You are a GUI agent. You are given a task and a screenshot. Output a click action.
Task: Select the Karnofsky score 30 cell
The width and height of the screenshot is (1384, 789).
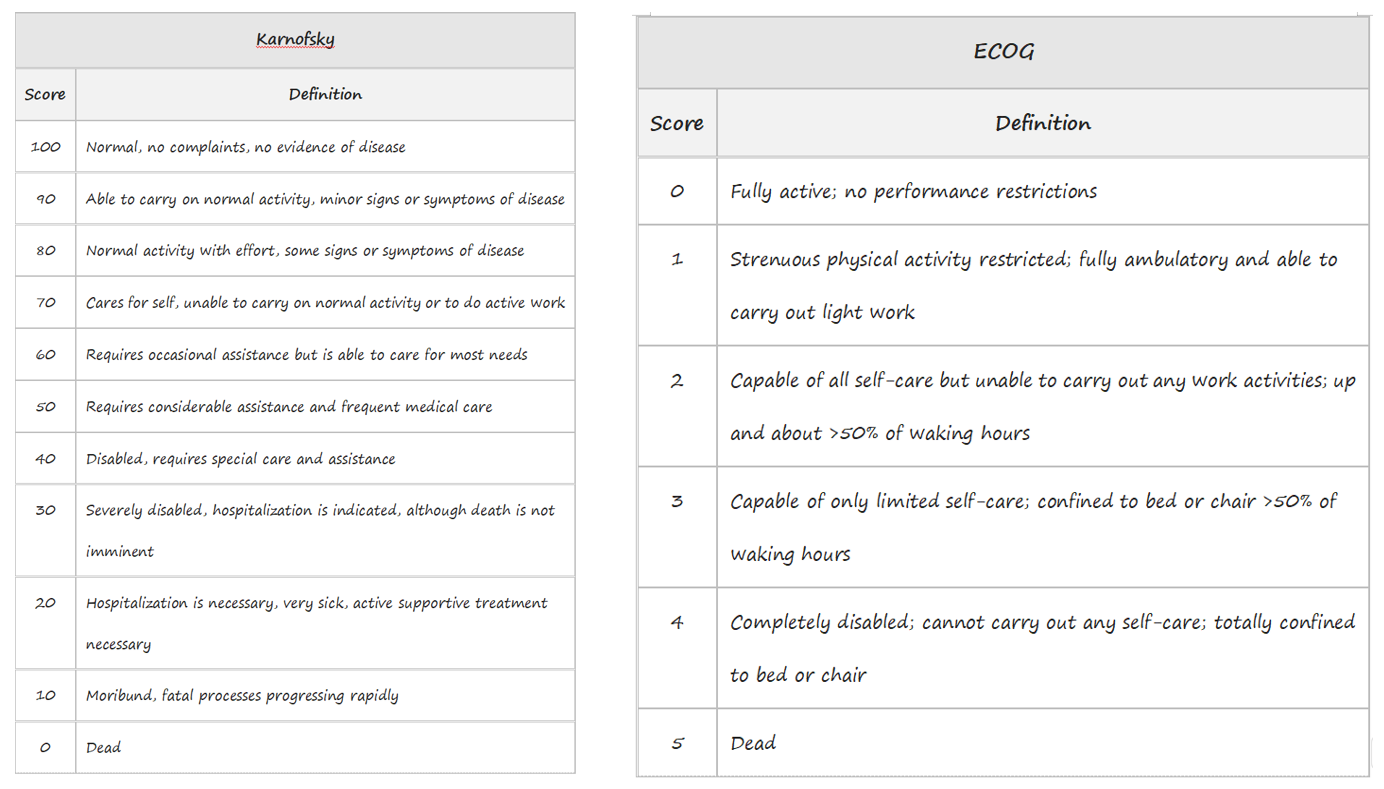tap(45, 510)
